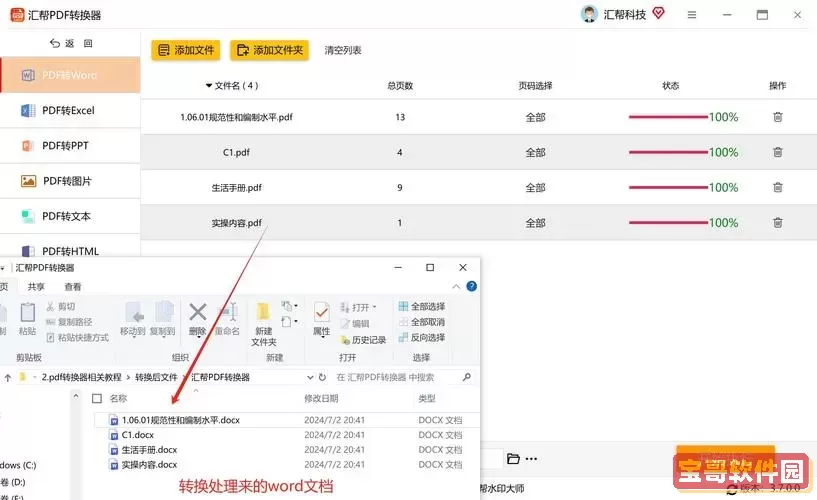The height and width of the screenshot is (500, 817).
Task: Click 新建文件夹 in the Explorer ribbon
Action: click(x=264, y=325)
